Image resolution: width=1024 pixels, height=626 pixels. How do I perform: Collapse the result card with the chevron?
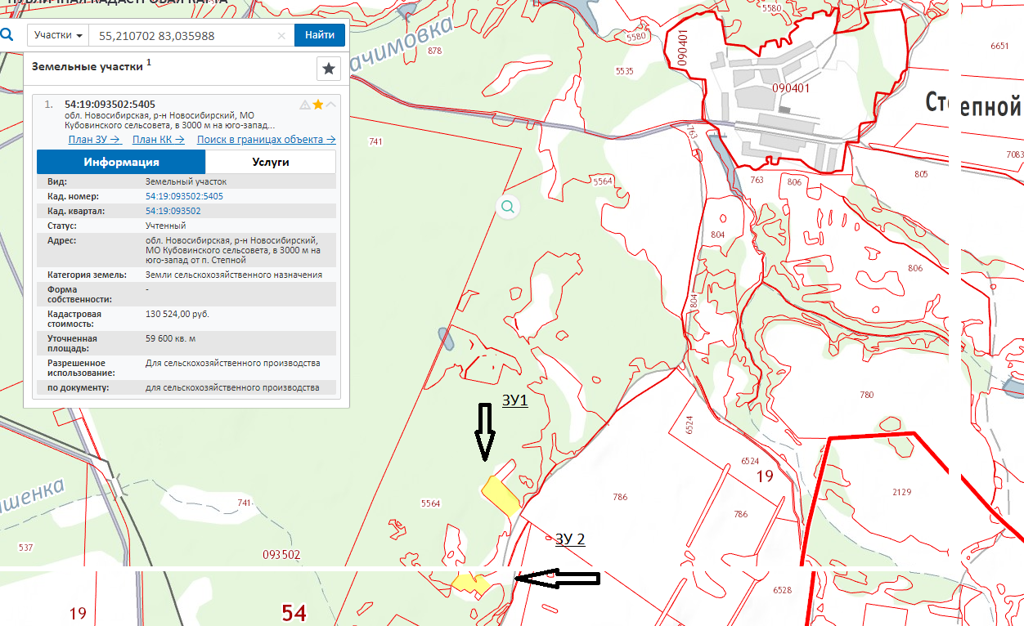point(331,104)
